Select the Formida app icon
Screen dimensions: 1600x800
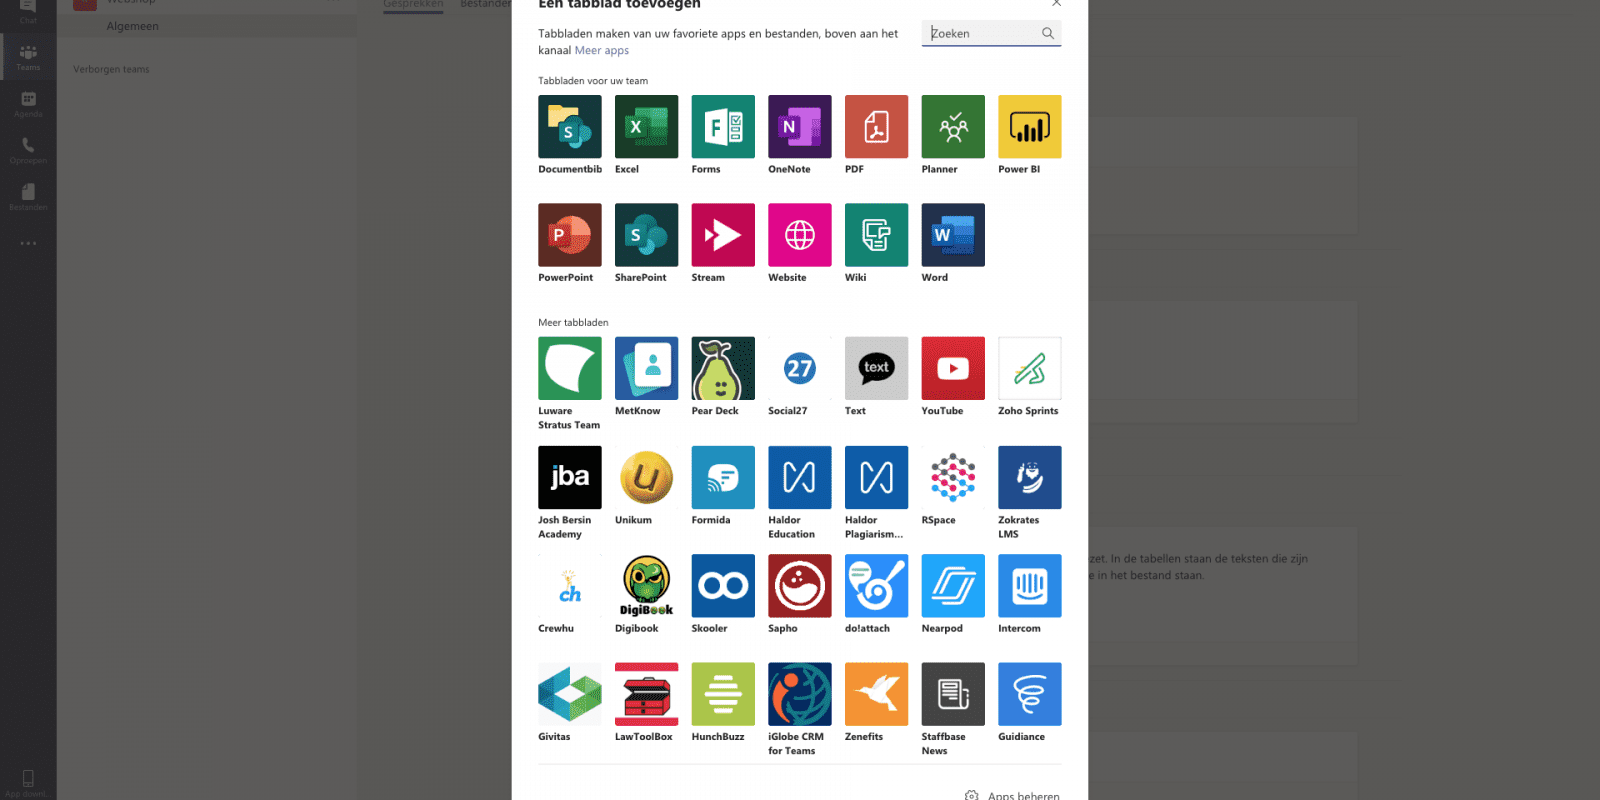pyautogui.click(x=723, y=477)
